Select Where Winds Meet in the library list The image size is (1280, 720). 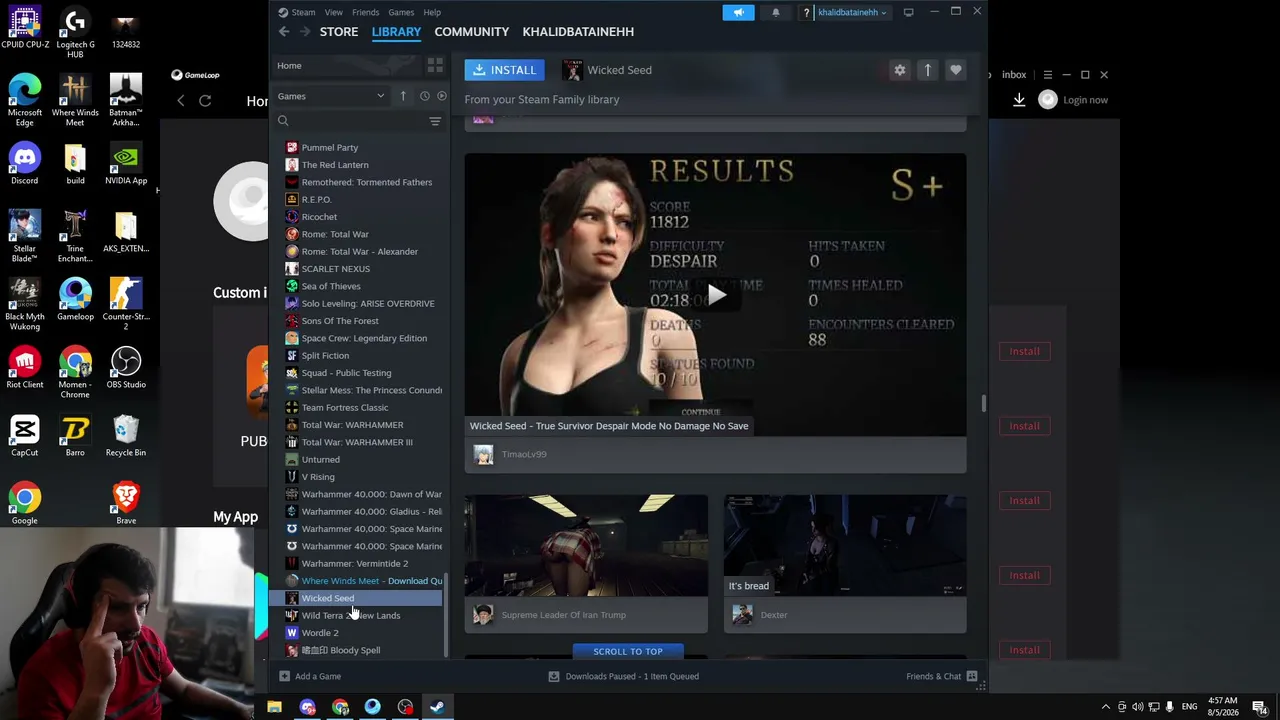click(x=363, y=581)
